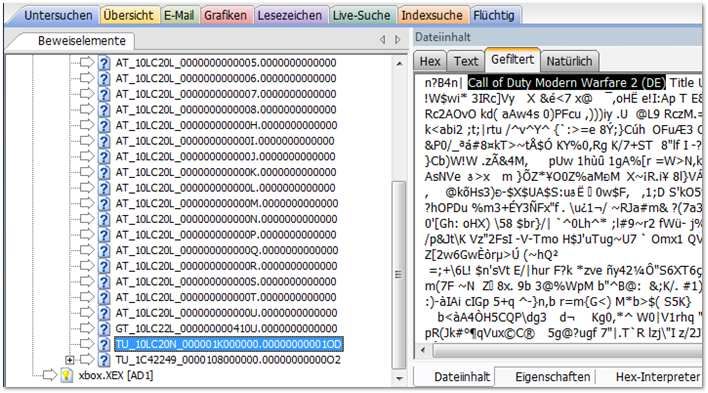
Task: Open the Lesezeichen tab
Action: (x=289, y=16)
